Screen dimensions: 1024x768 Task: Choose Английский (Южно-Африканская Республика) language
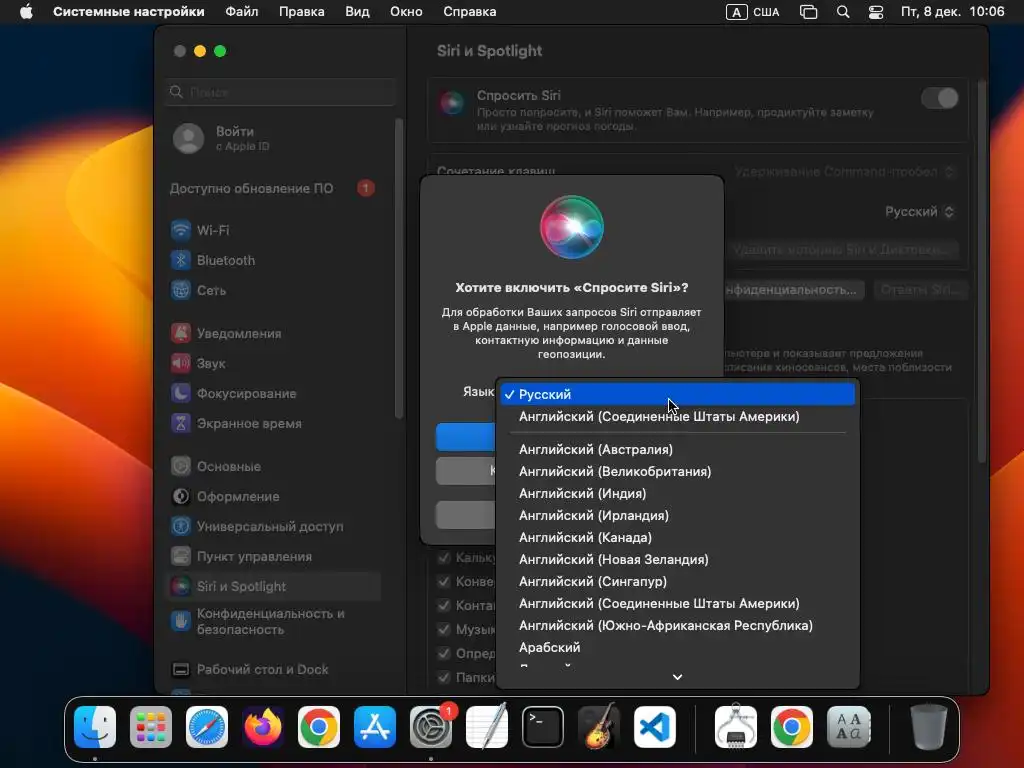[677, 626]
